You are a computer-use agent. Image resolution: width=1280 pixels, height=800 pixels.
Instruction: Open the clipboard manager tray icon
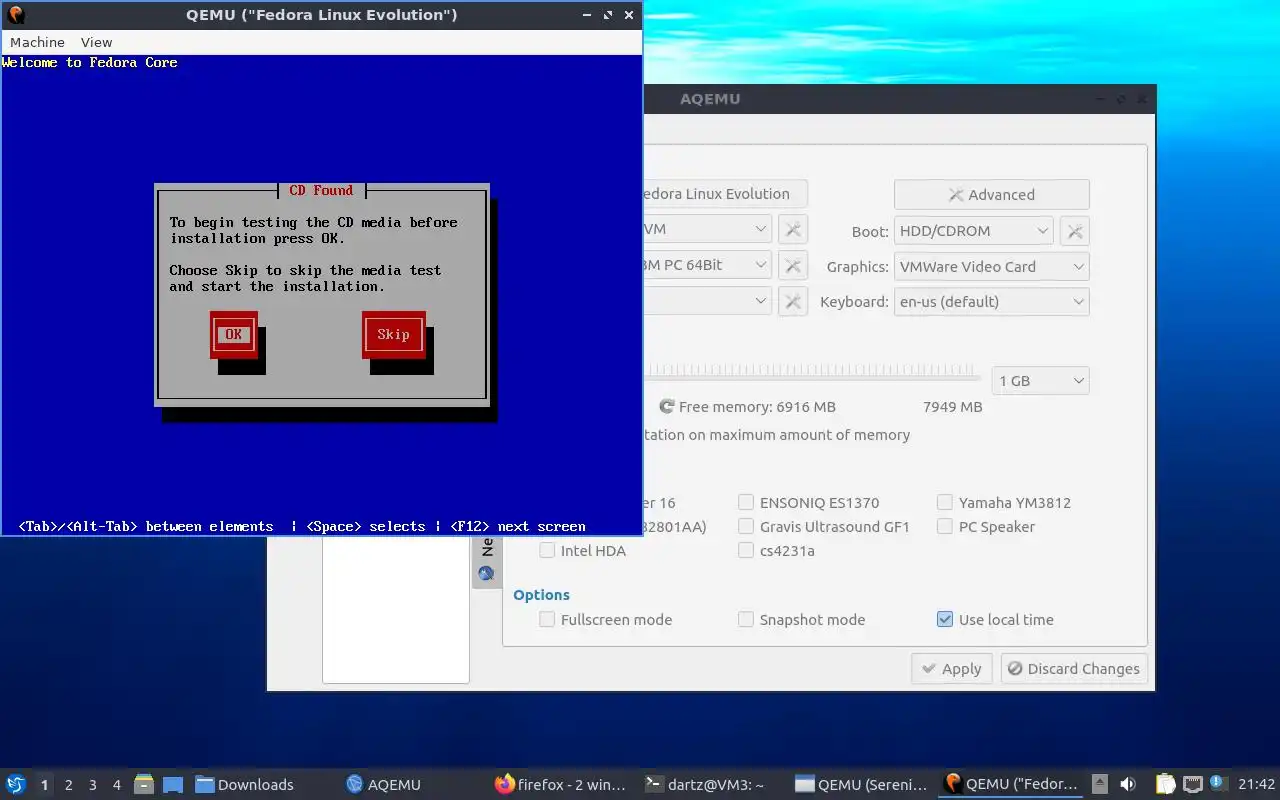pos(1165,784)
